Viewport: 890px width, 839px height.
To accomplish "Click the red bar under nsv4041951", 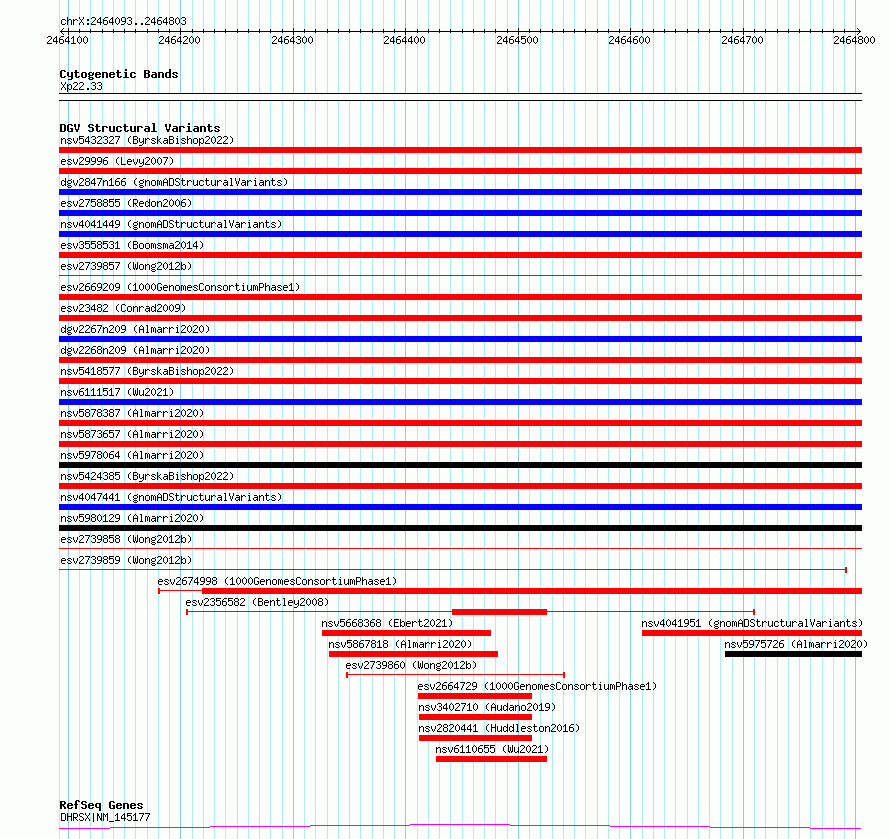I will tap(752, 633).
